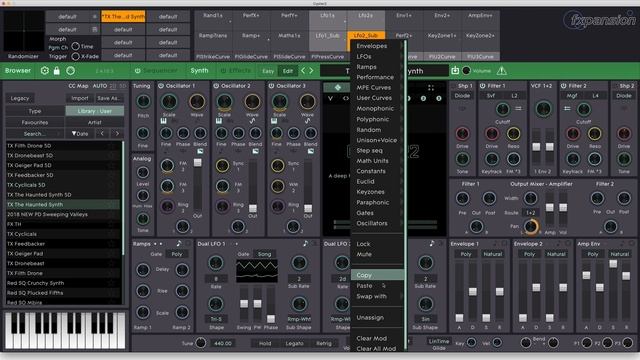
Task: Toggle Filter 1 power icon
Action: tap(482, 86)
